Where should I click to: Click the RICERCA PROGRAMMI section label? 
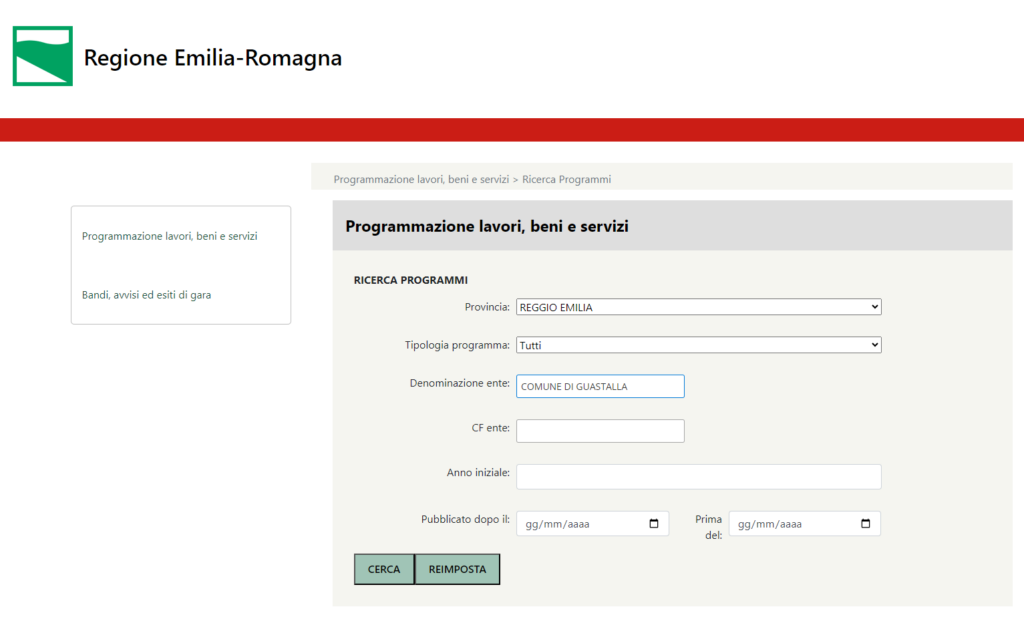411,280
